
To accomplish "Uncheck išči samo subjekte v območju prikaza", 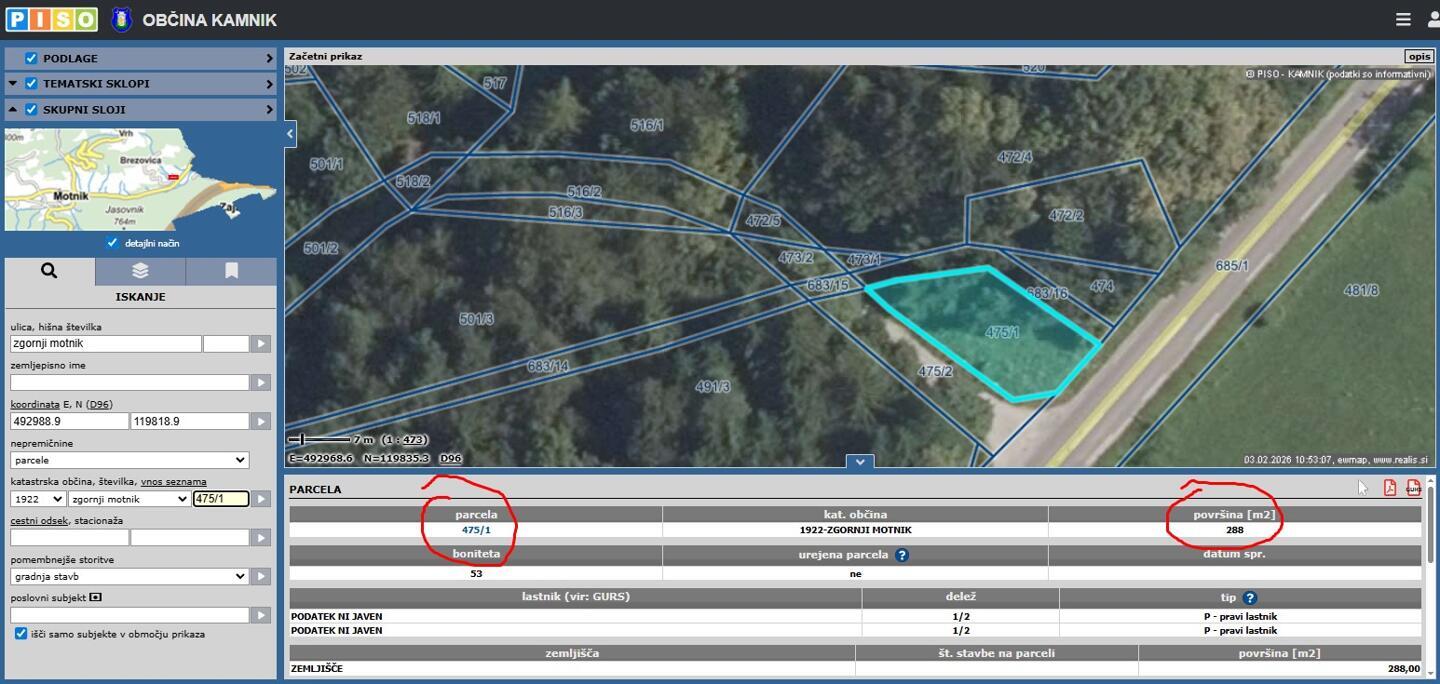I will pyautogui.click(x=21, y=634).
